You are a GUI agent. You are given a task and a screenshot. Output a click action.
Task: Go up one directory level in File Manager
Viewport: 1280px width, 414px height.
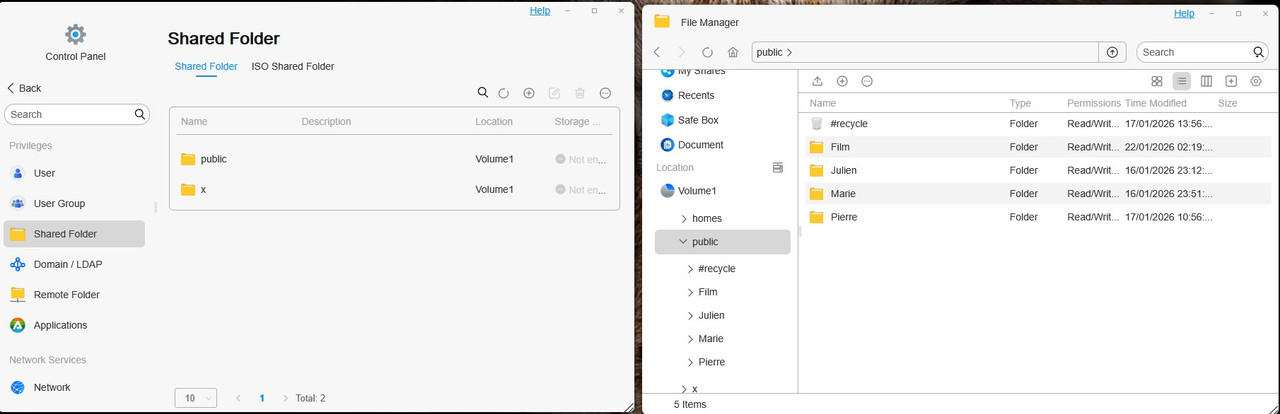click(1112, 52)
